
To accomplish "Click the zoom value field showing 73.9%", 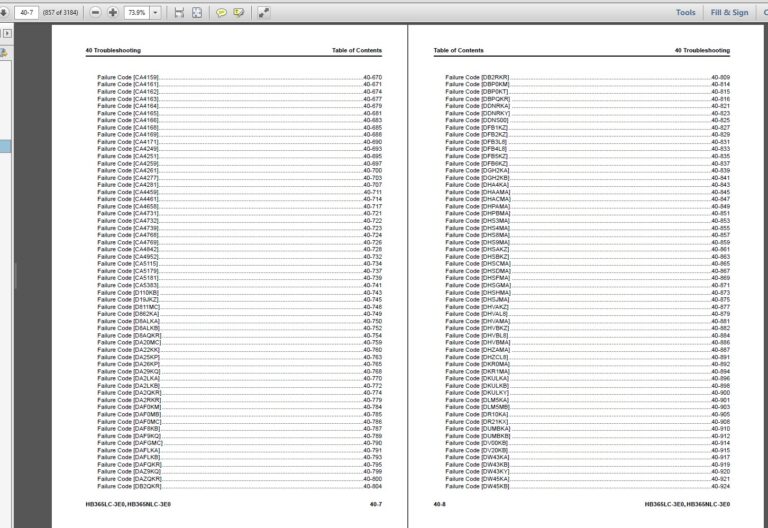I will coord(137,12).
